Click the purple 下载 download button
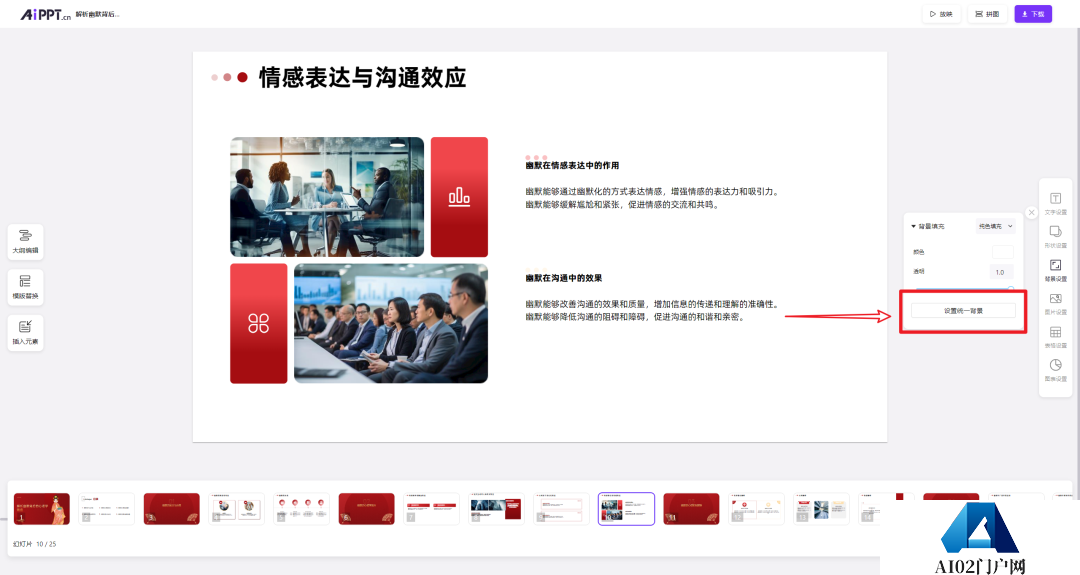Image resolution: width=1080 pixels, height=575 pixels. click(x=1032, y=14)
